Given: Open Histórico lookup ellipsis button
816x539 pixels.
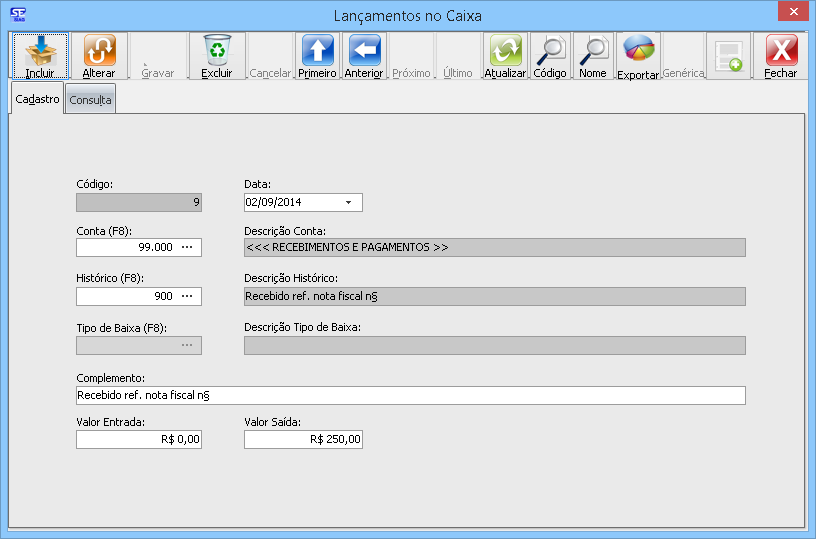Looking at the screenshot, I should coord(187,296).
